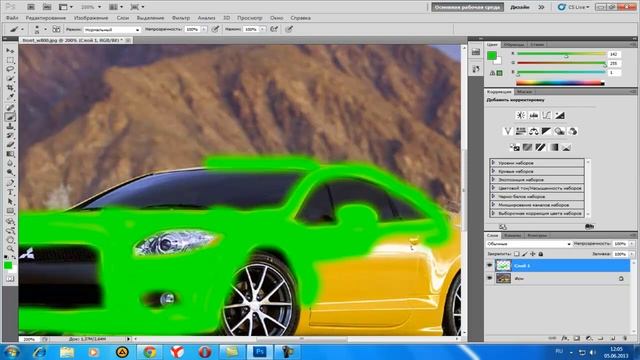Open the Окно menu

276,18
